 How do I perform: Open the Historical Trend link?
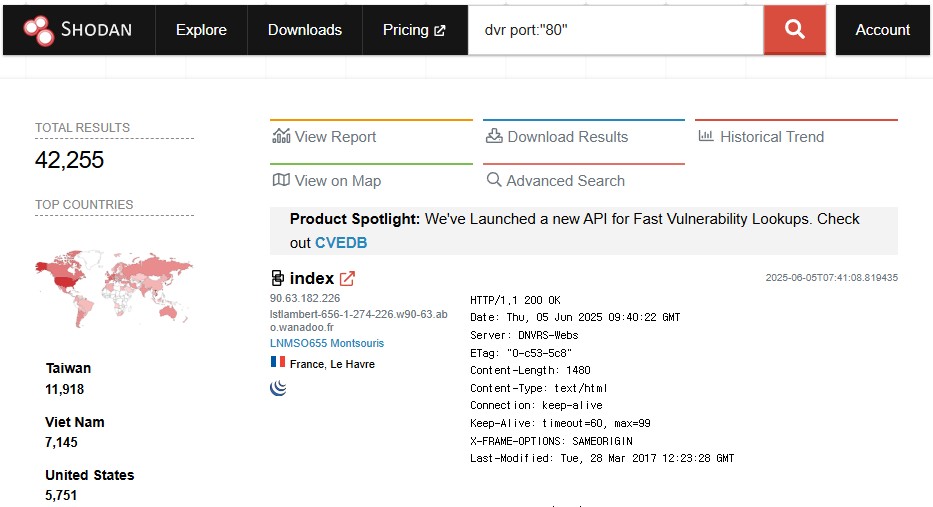(772, 137)
